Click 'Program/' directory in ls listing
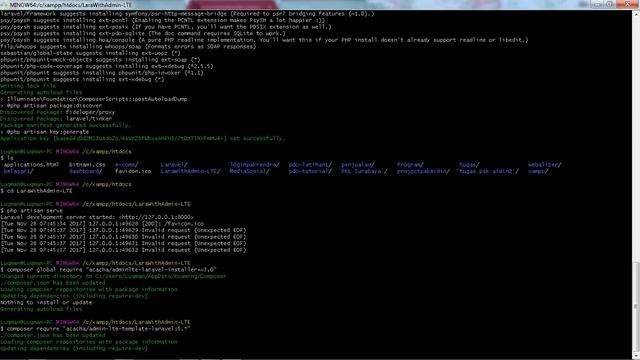The image size is (640, 360). 410,164
